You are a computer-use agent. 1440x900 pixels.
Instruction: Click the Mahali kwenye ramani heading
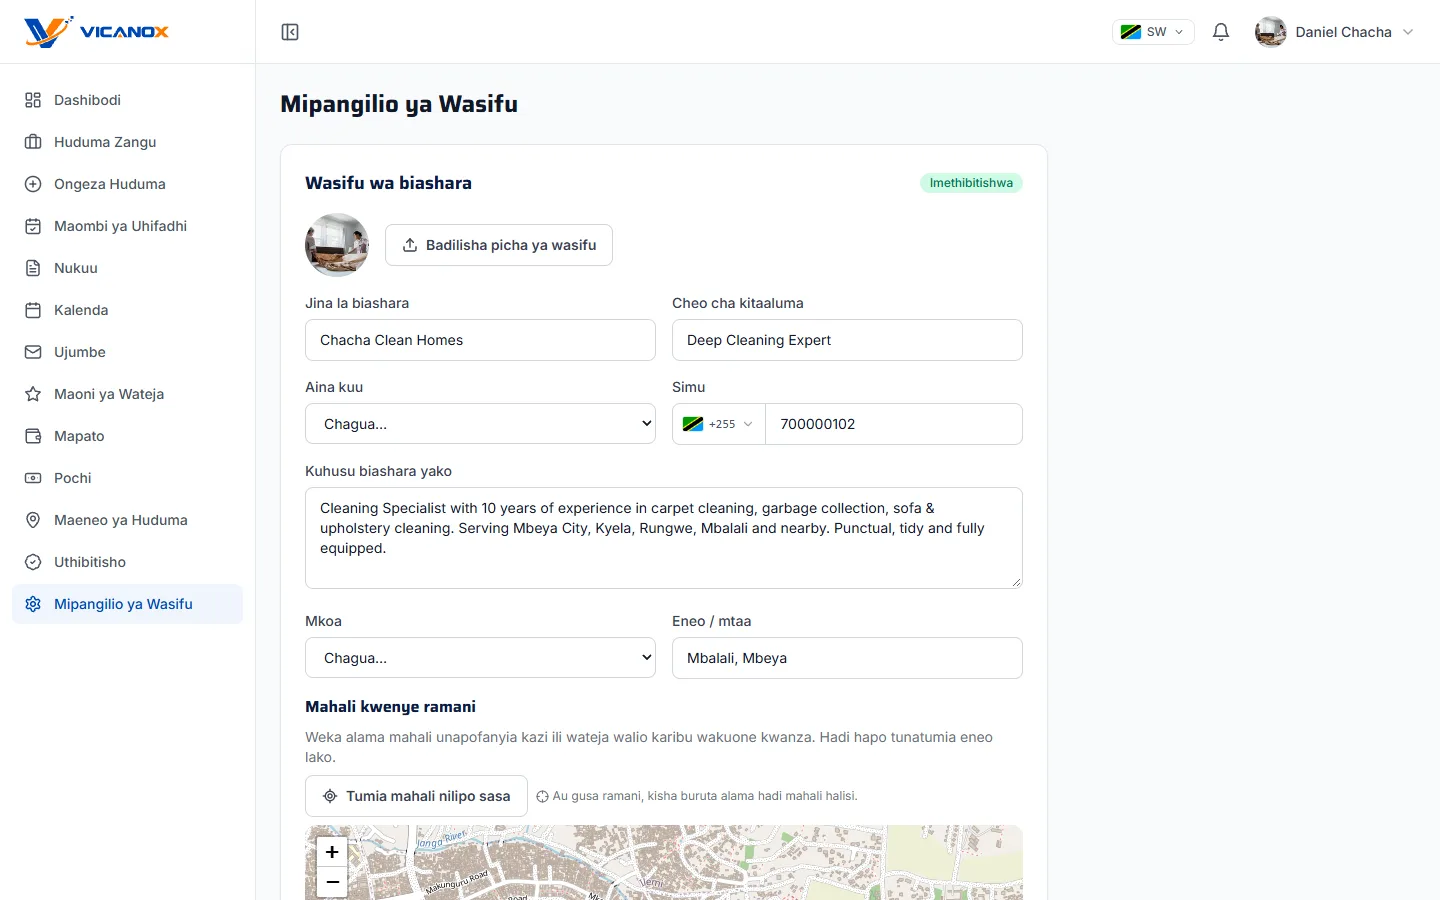(390, 707)
